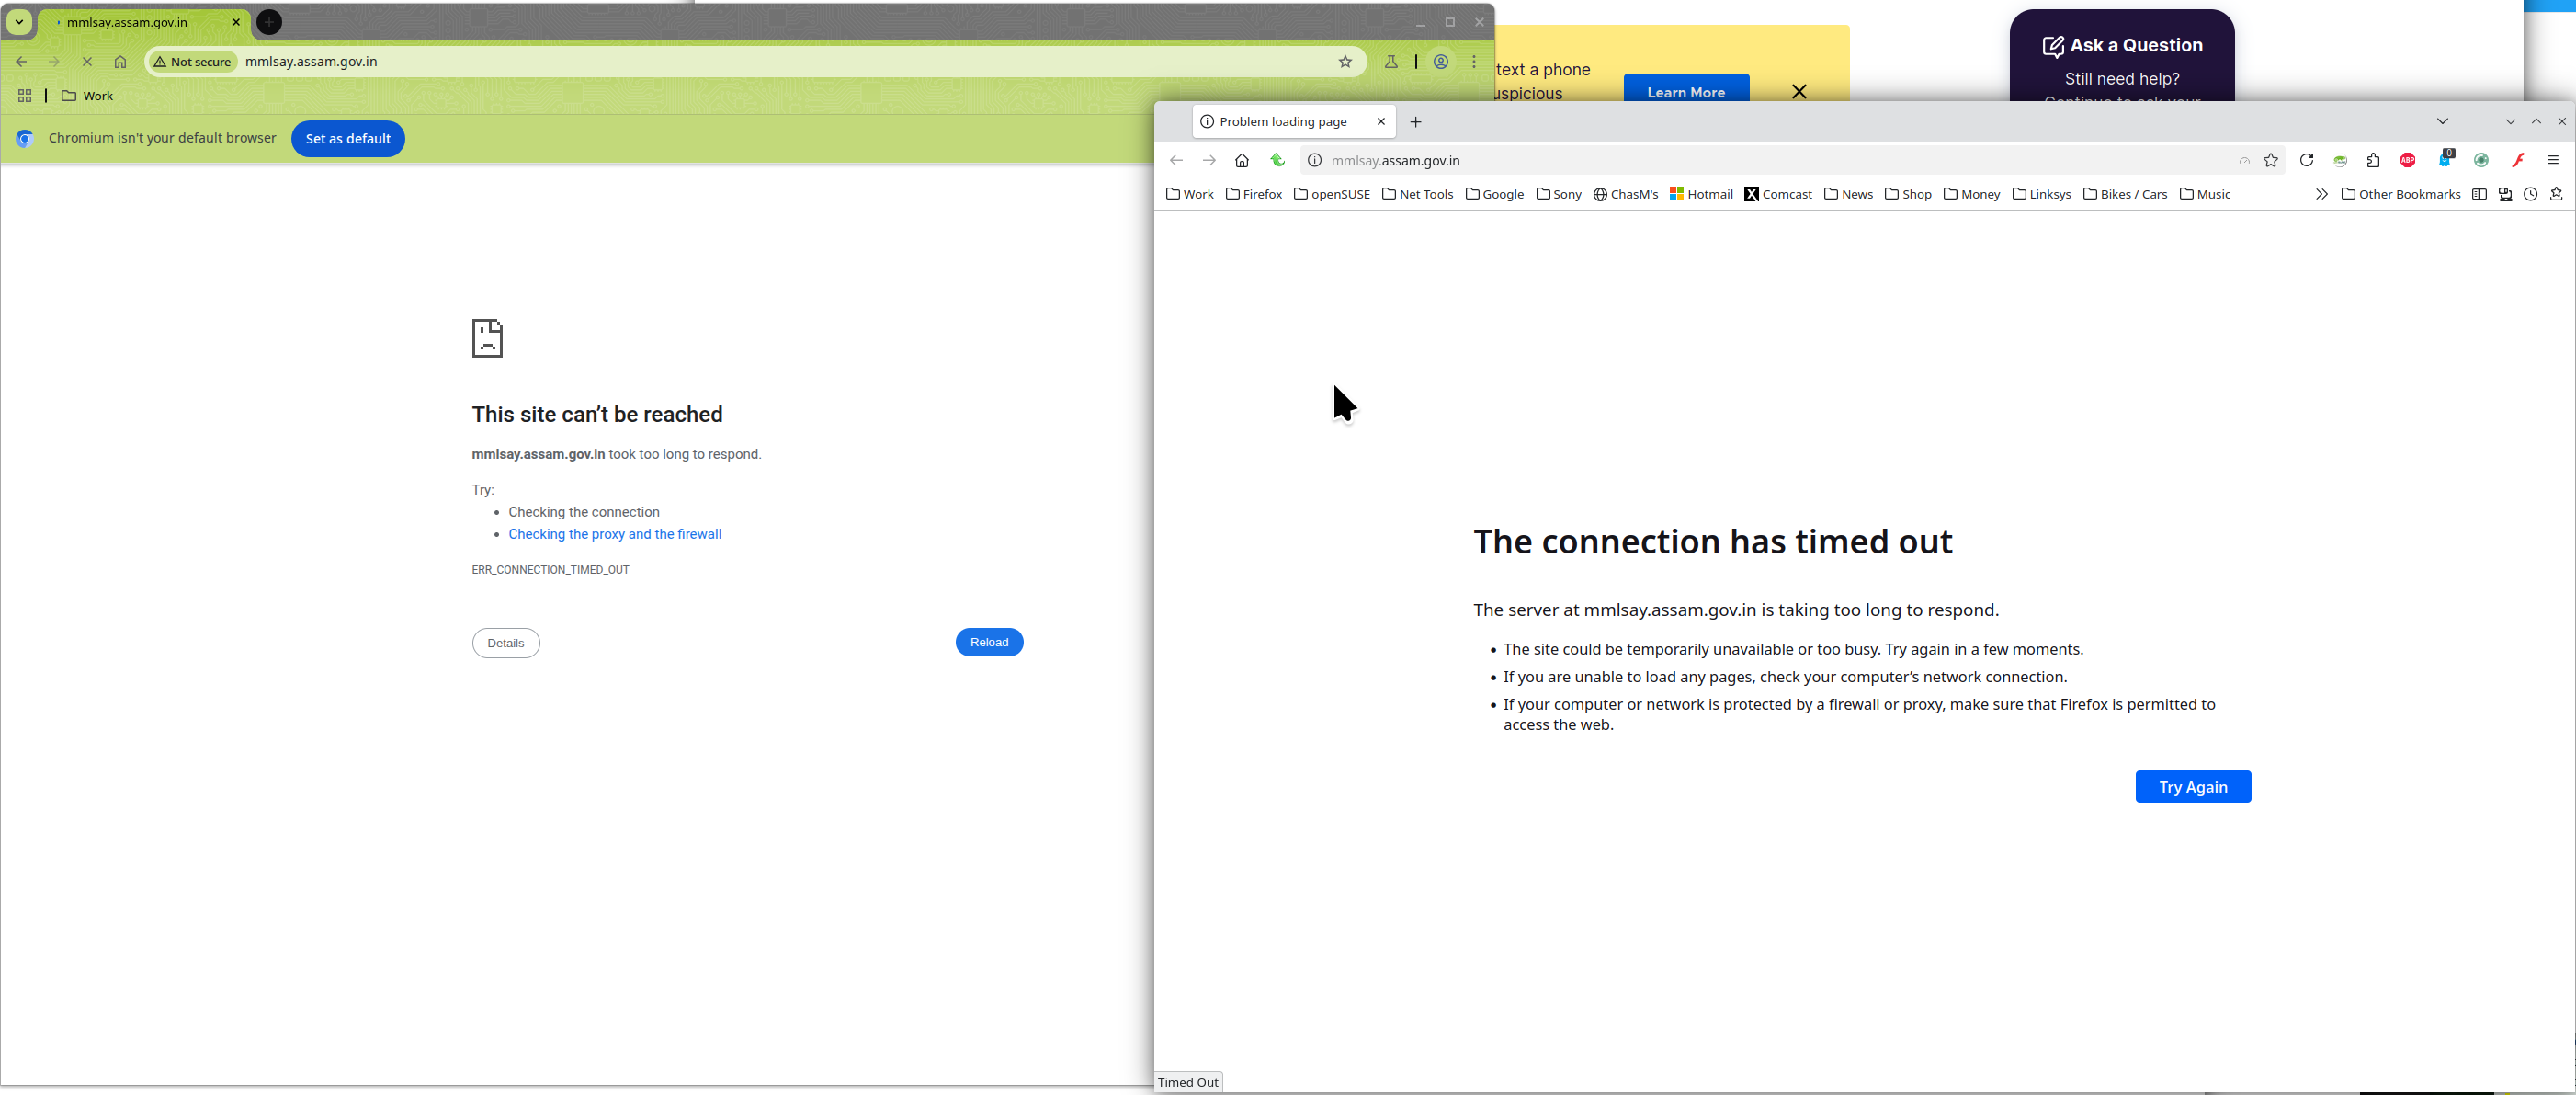List all Firefox tabs dropdown

click(x=2442, y=122)
